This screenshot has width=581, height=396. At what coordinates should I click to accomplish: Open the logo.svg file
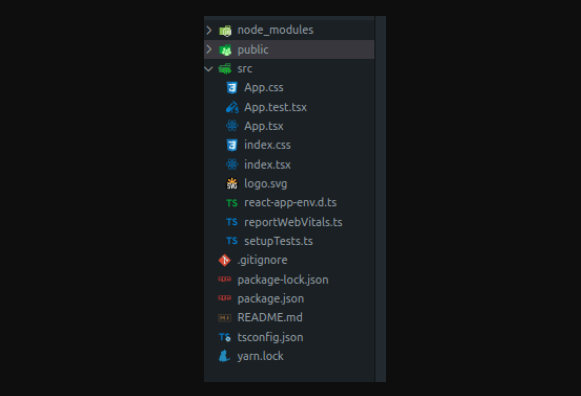pyautogui.click(x=265, y=184)
